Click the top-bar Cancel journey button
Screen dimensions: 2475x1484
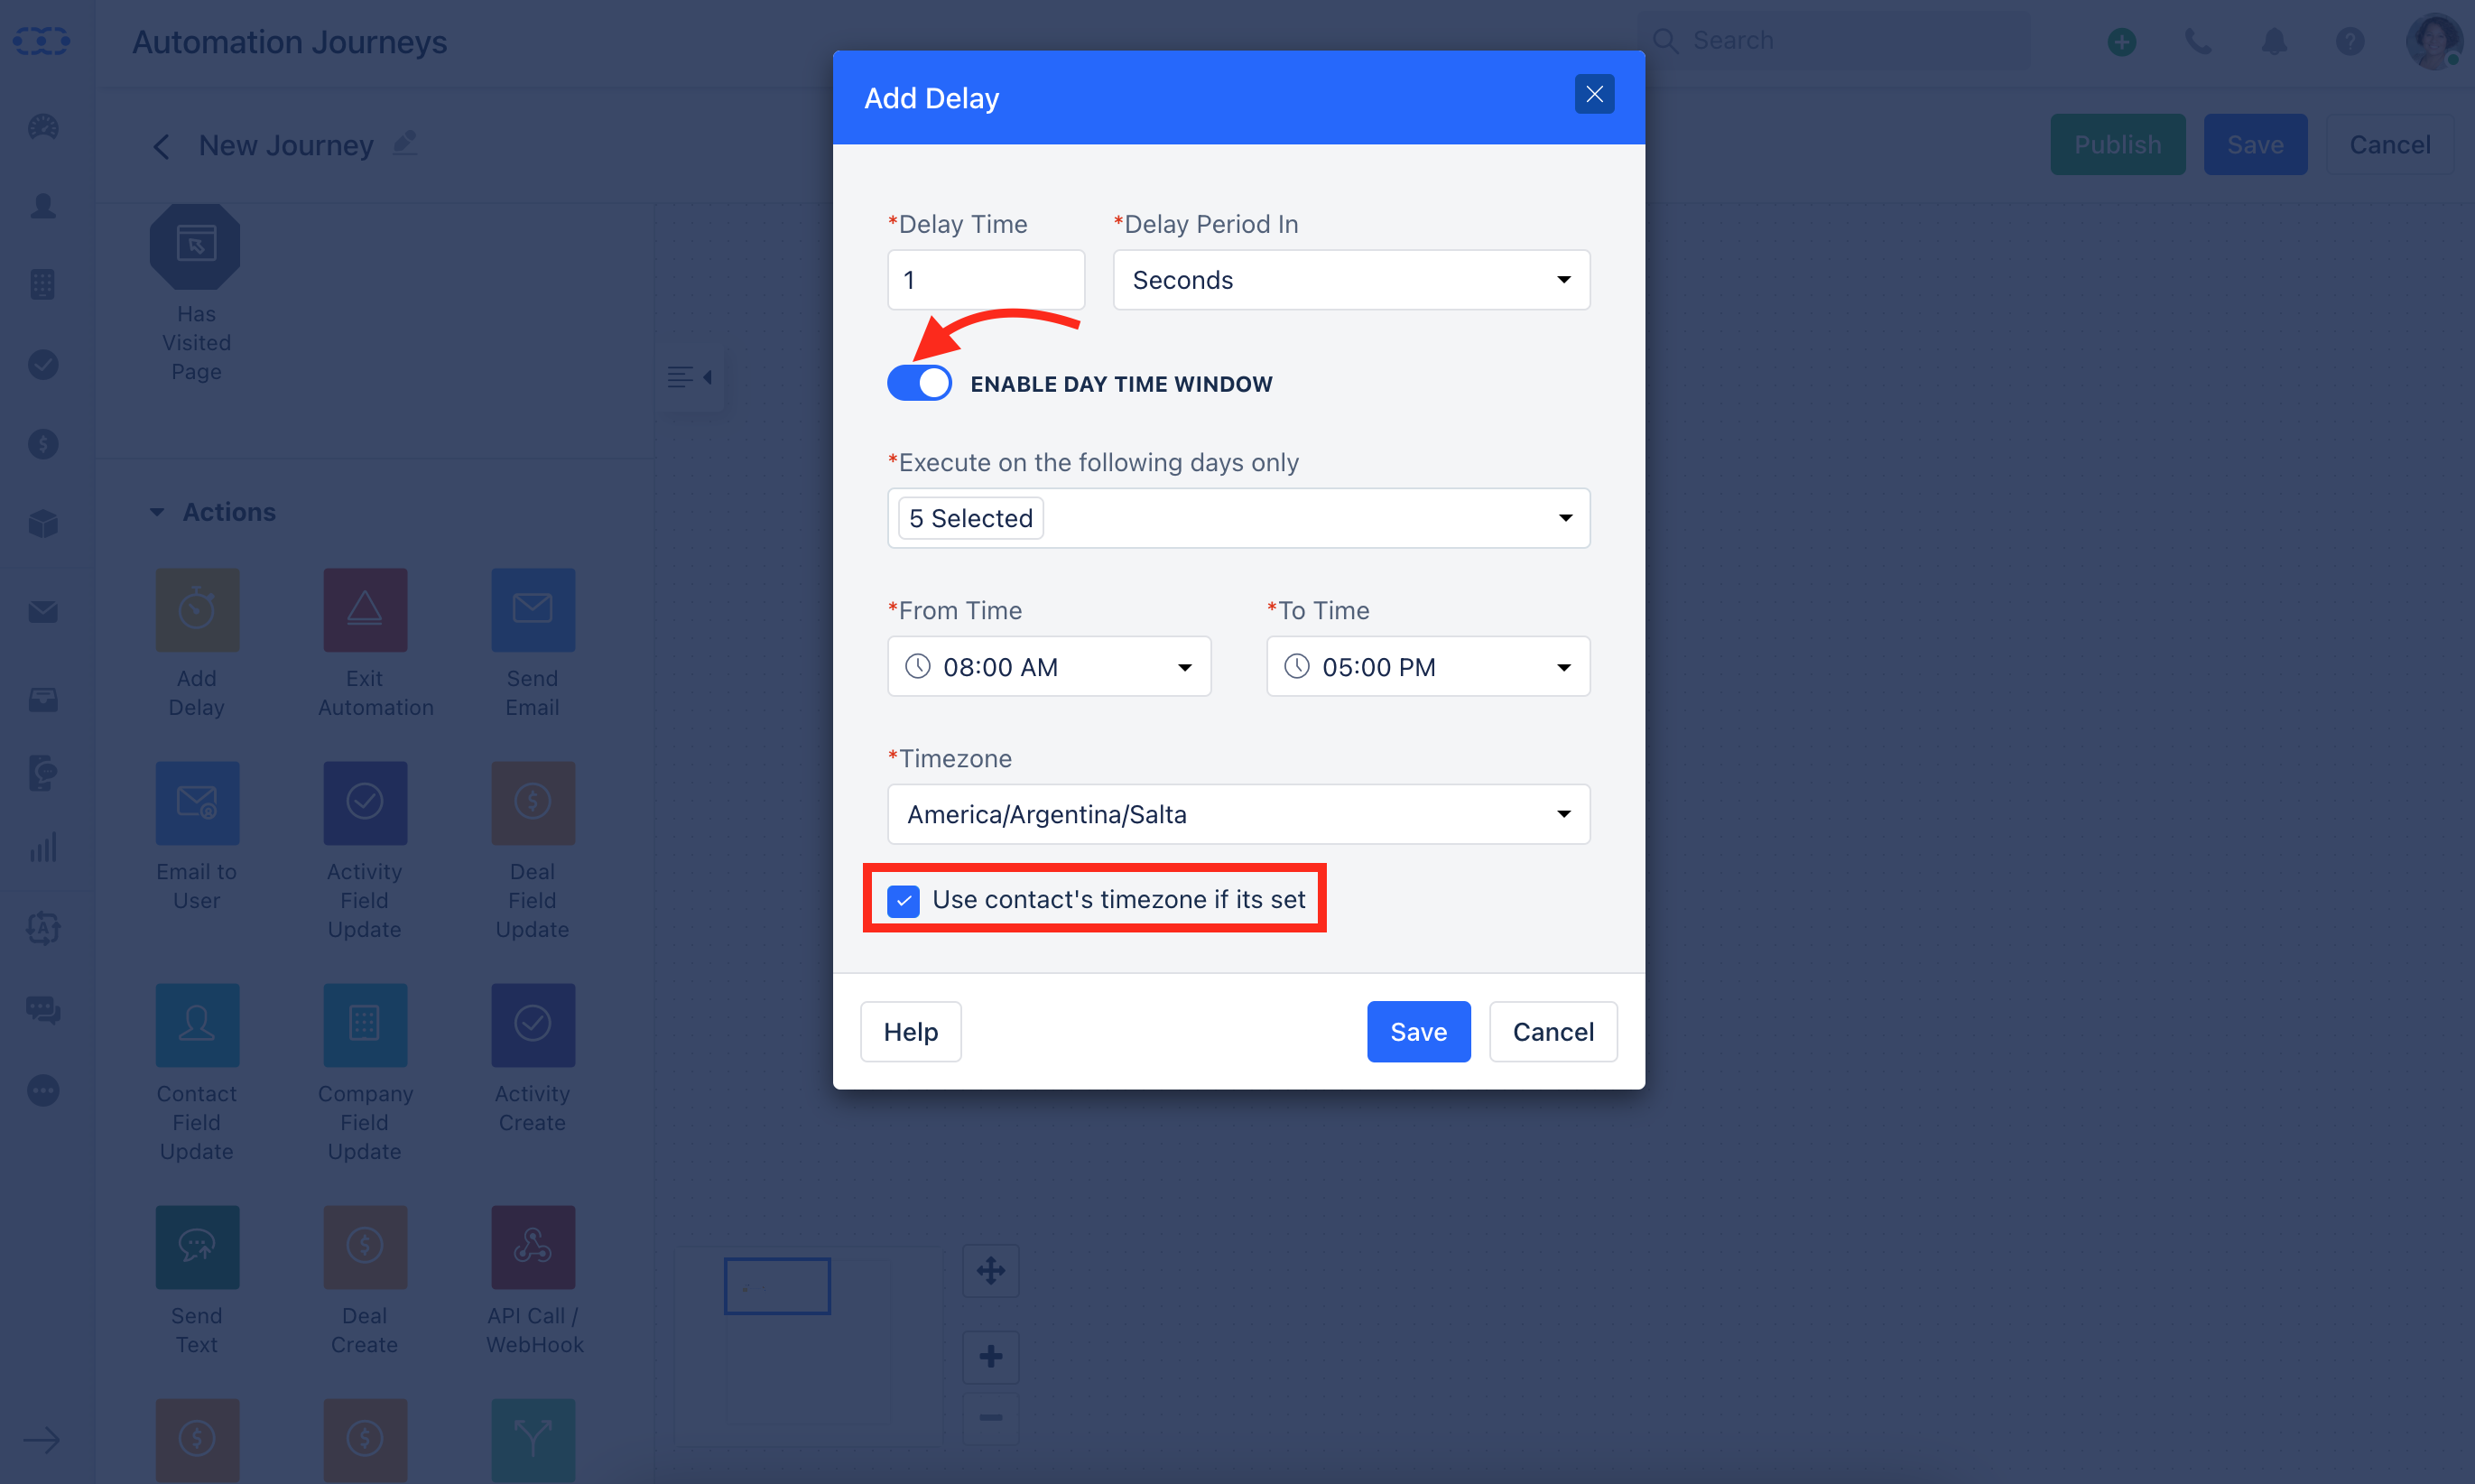point(2389,144)
